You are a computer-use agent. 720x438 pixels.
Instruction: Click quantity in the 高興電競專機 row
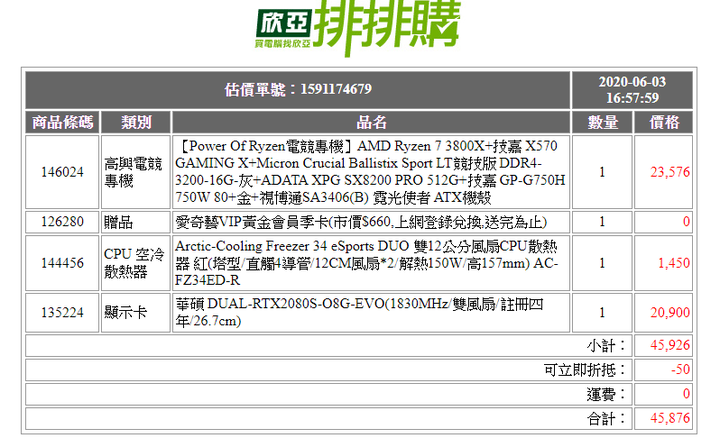[602, 172]
